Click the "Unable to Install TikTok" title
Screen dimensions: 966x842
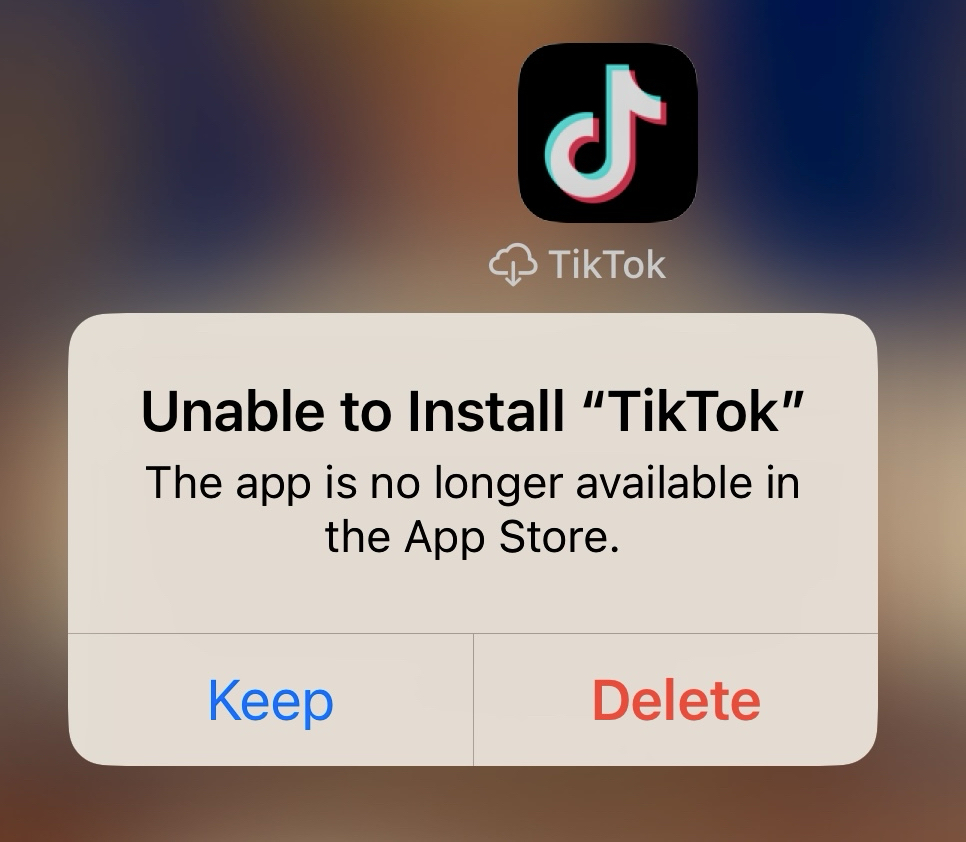coord(473,411)
